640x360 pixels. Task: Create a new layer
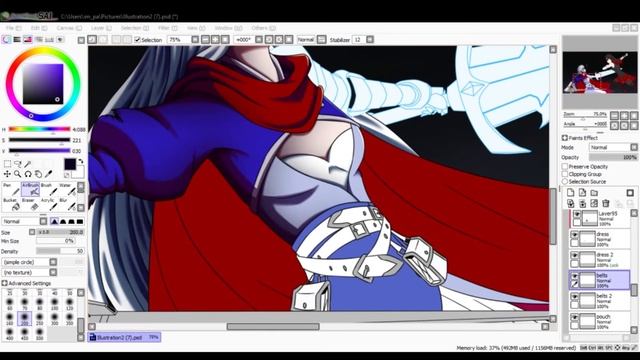point(571,193)
